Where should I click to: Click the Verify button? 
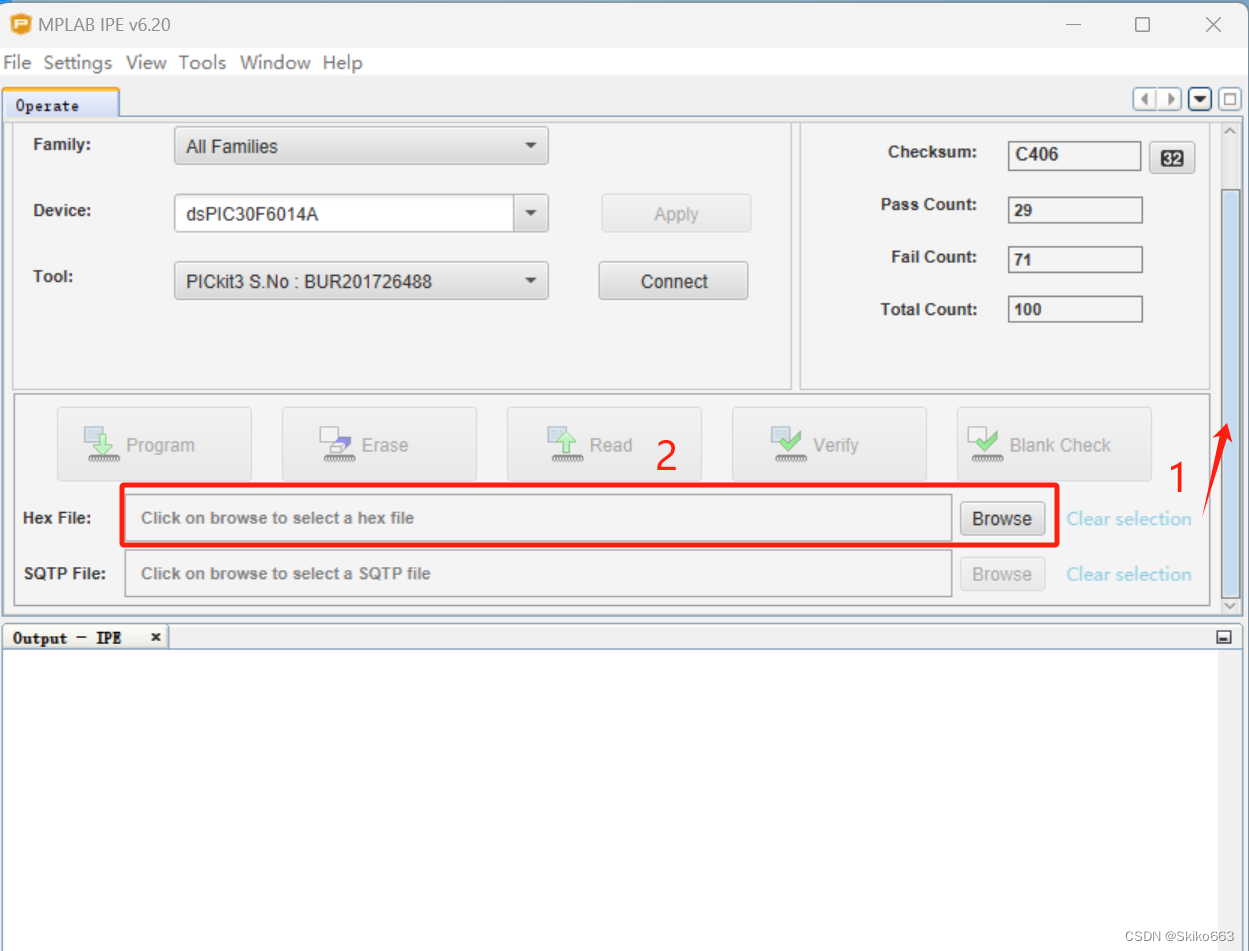tap(829, 445)
